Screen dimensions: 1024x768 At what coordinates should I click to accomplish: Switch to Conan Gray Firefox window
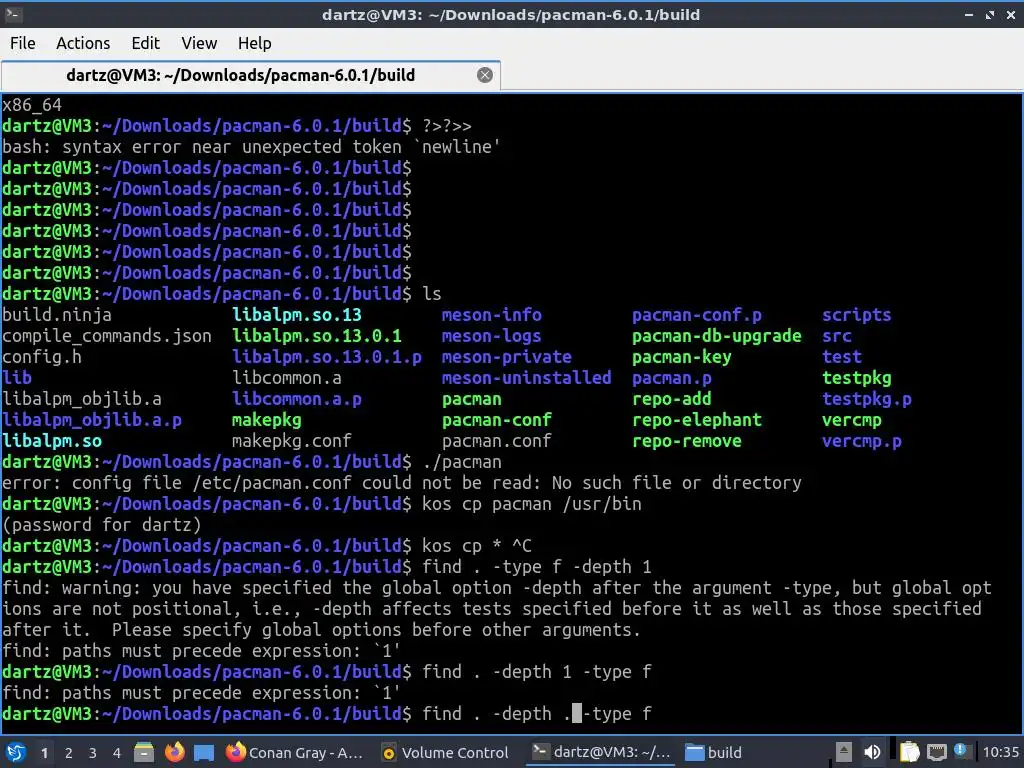click(x=295, y=752)
